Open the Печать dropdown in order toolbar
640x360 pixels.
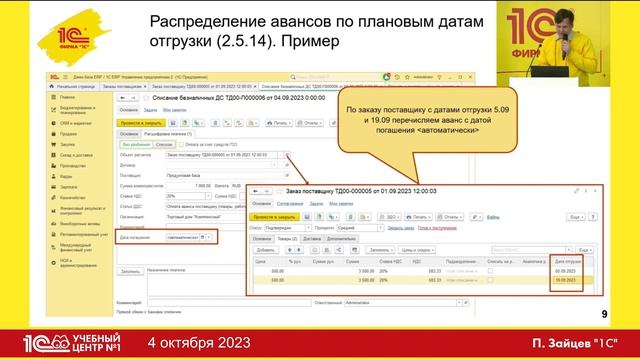[x=418, y=217]
